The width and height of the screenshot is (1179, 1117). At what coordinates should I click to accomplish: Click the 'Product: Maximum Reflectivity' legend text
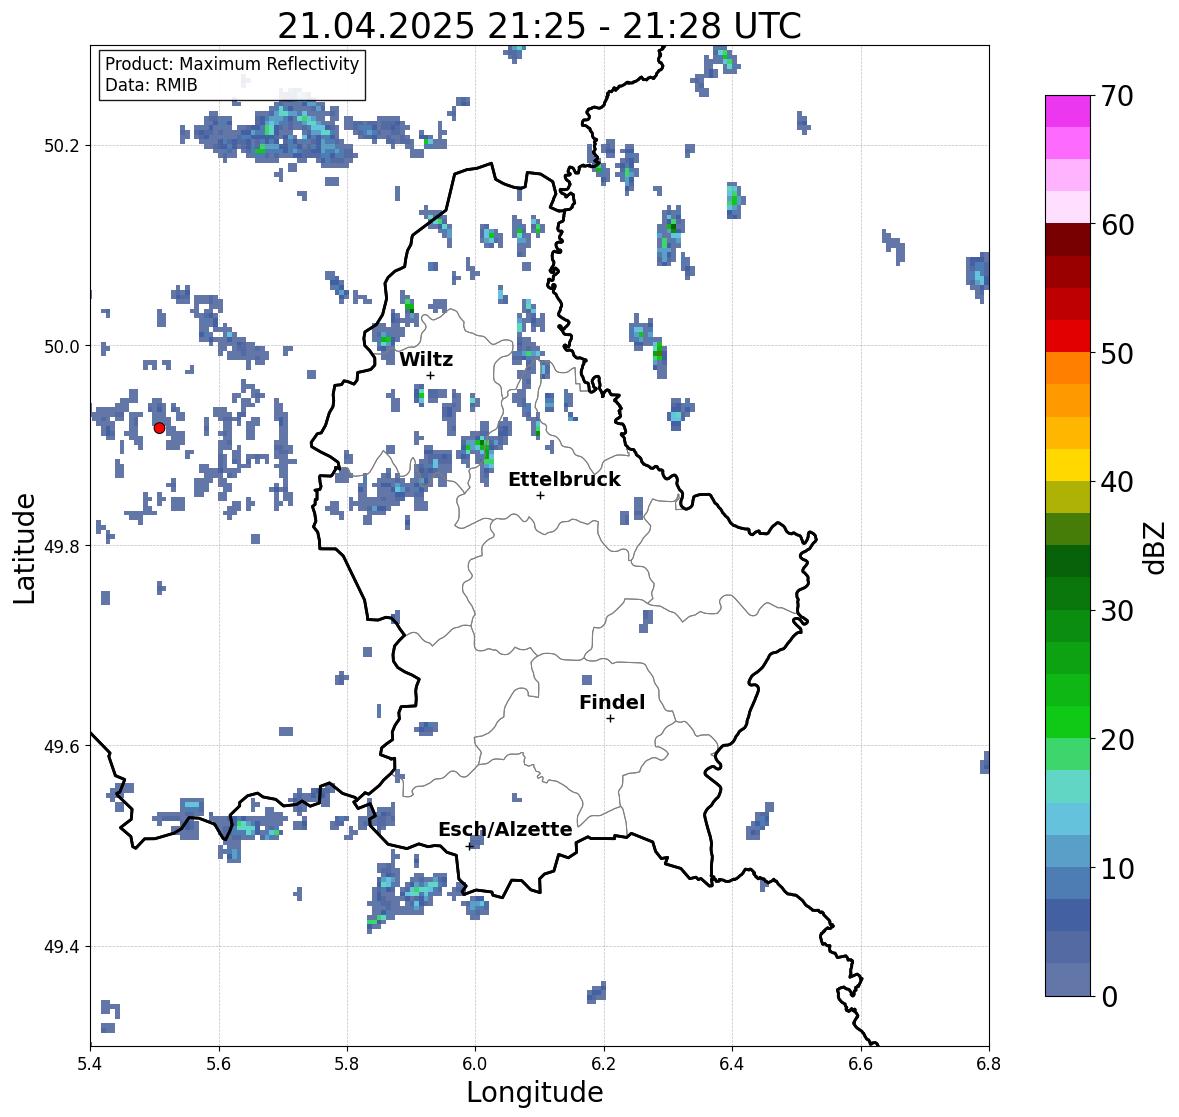232,65
